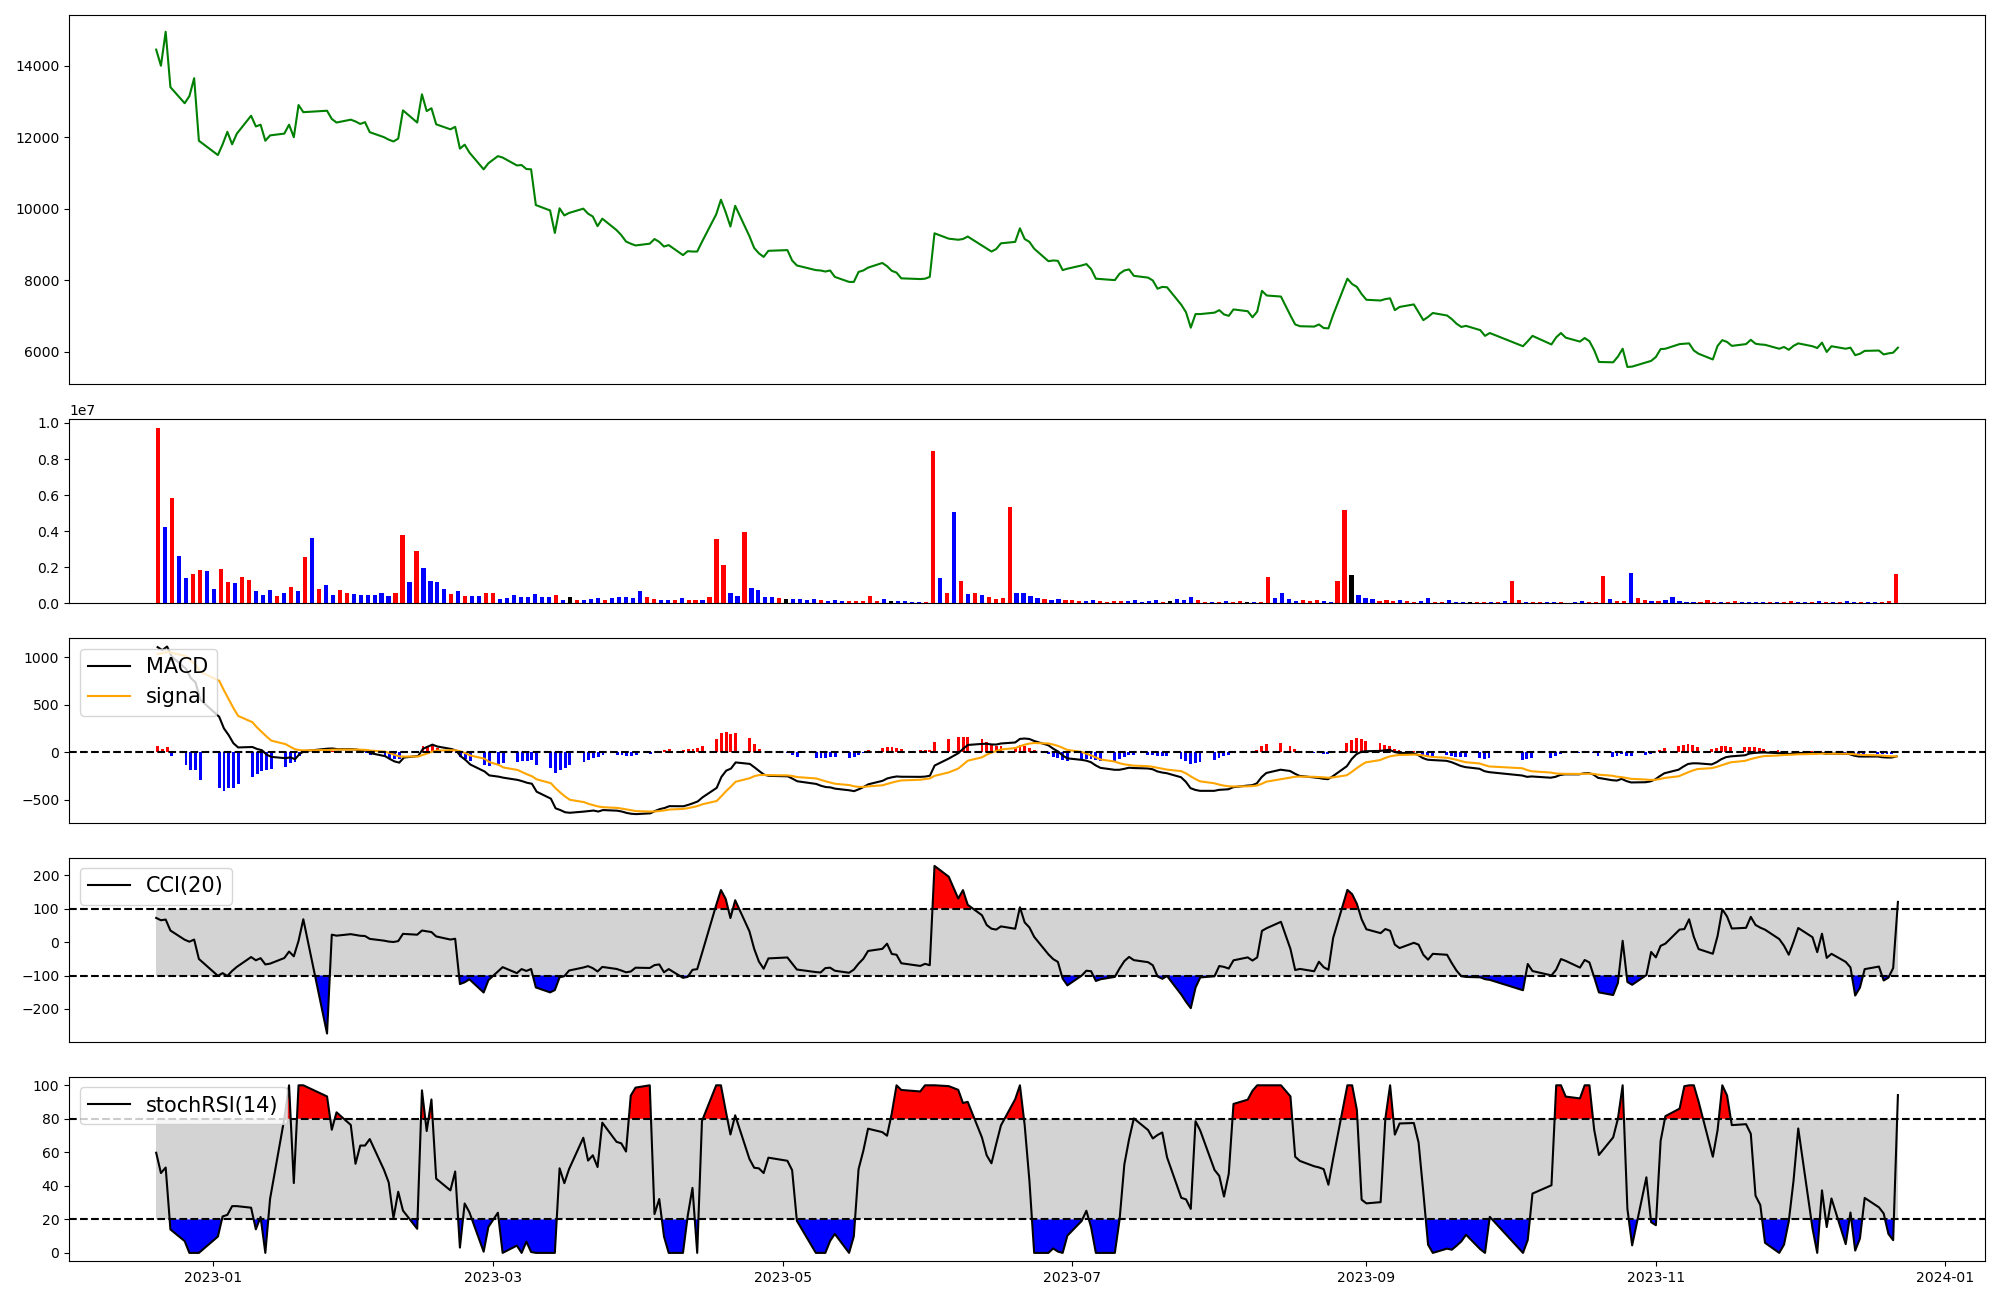Click the 2023-05 x-axis date label
The image size is (2000, 1300).
pos(783,1277)
